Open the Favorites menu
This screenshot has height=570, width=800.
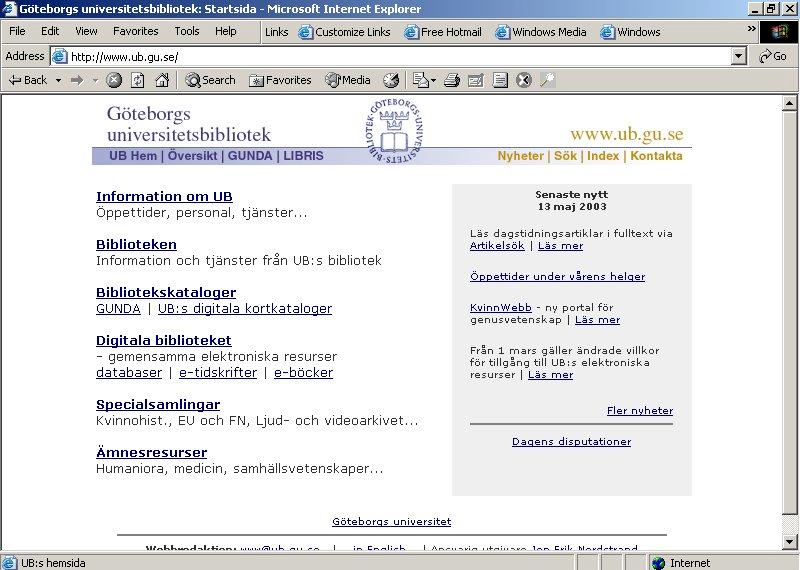136,31
